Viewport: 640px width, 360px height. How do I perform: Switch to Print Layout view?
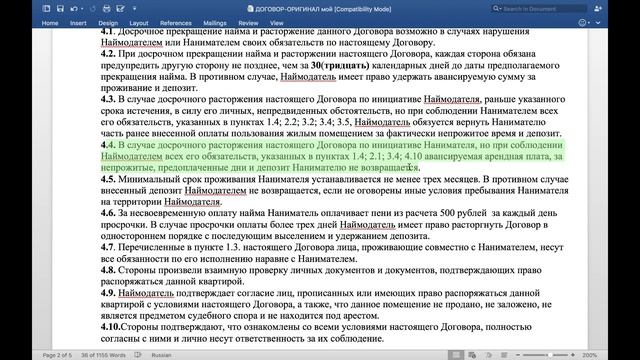point(456,355)
